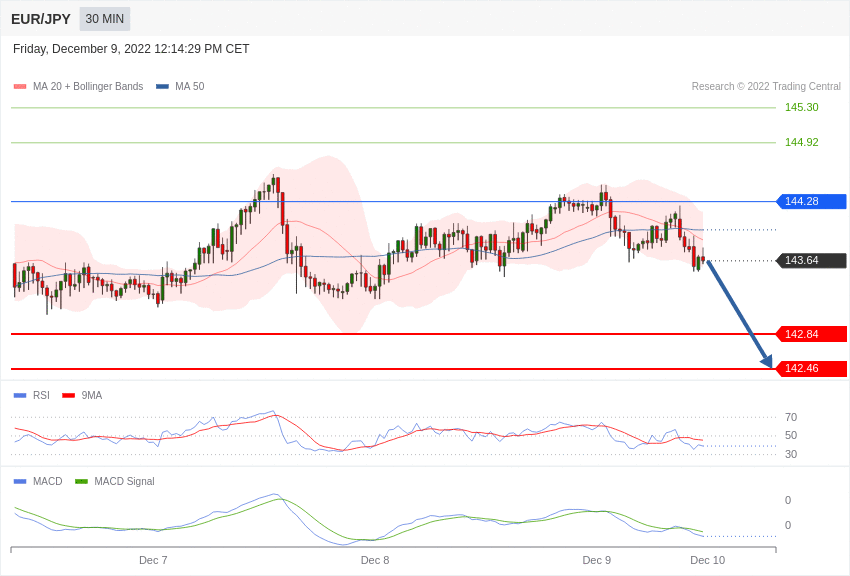Click the EUR/JPY pair title

pos(41,19)
